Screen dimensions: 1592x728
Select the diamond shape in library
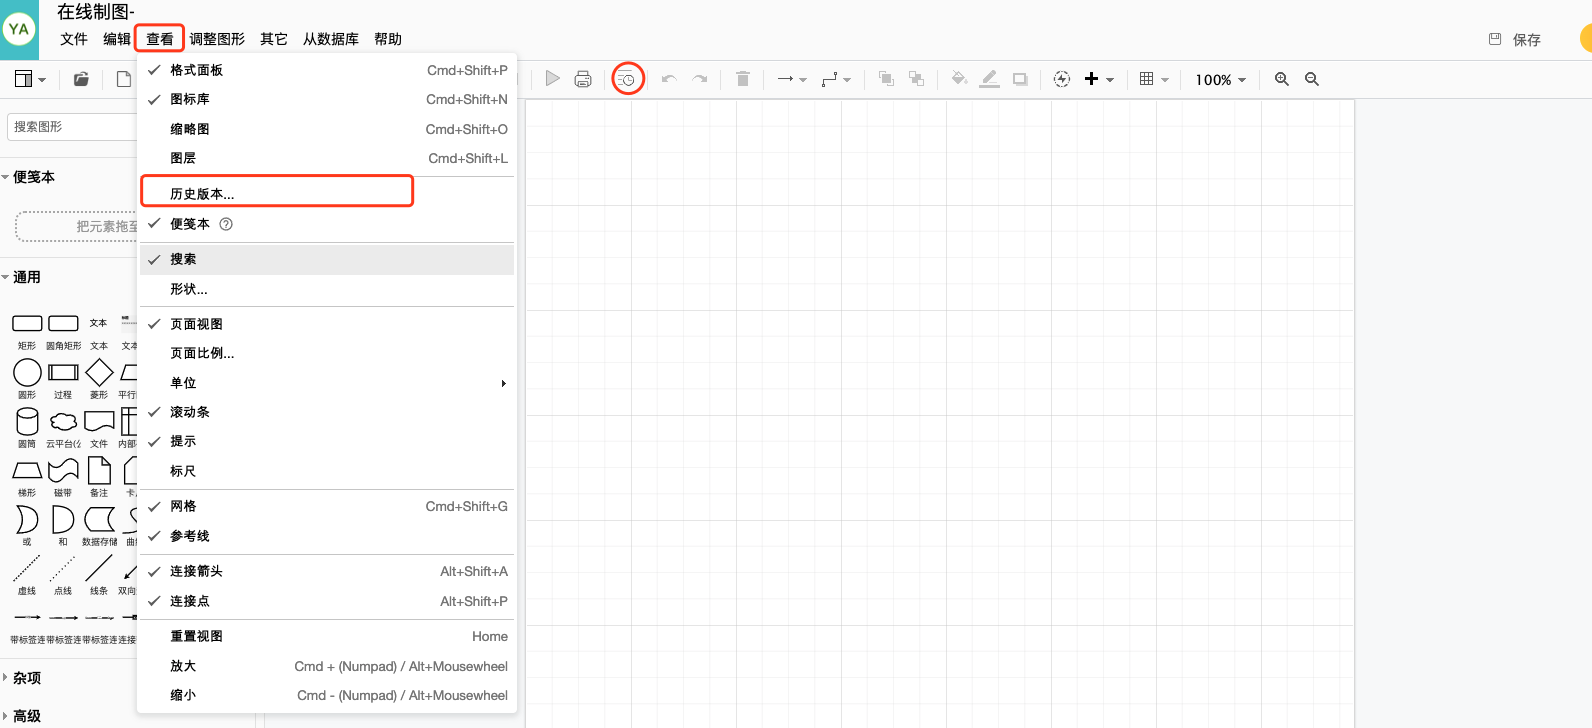(x=99, y=372)
